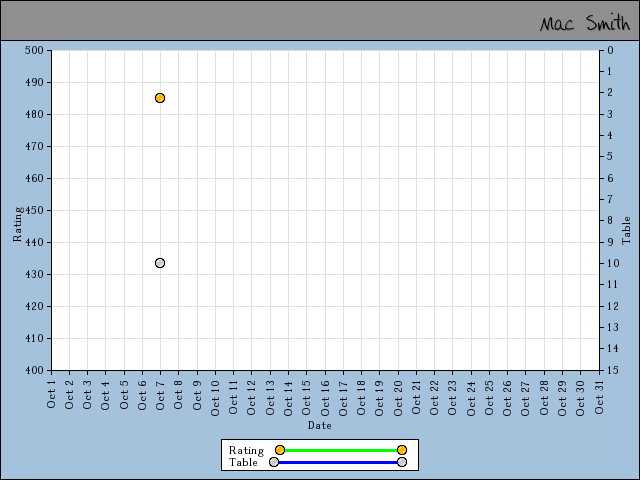Click the 400 rating axis value
This screenshot has width=640, height=480.
(x=35, y=370)
